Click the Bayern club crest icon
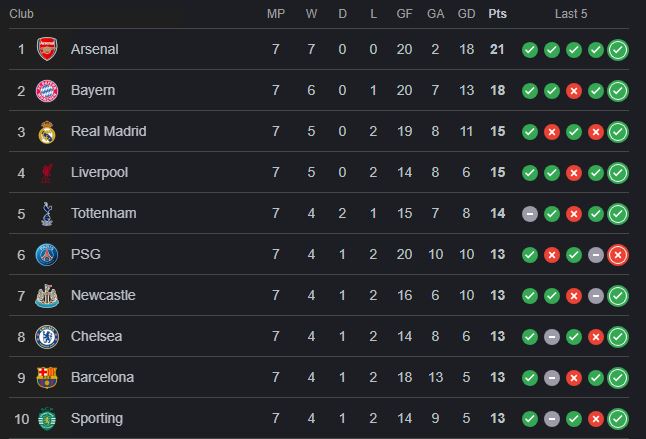 pyautogui.click(x=46, y=90)
